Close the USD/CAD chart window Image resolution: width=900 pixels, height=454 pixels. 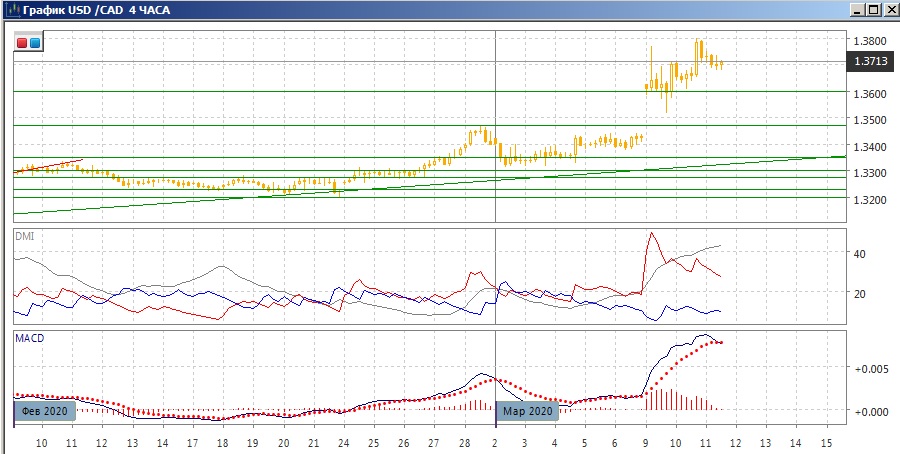point(889,10)
